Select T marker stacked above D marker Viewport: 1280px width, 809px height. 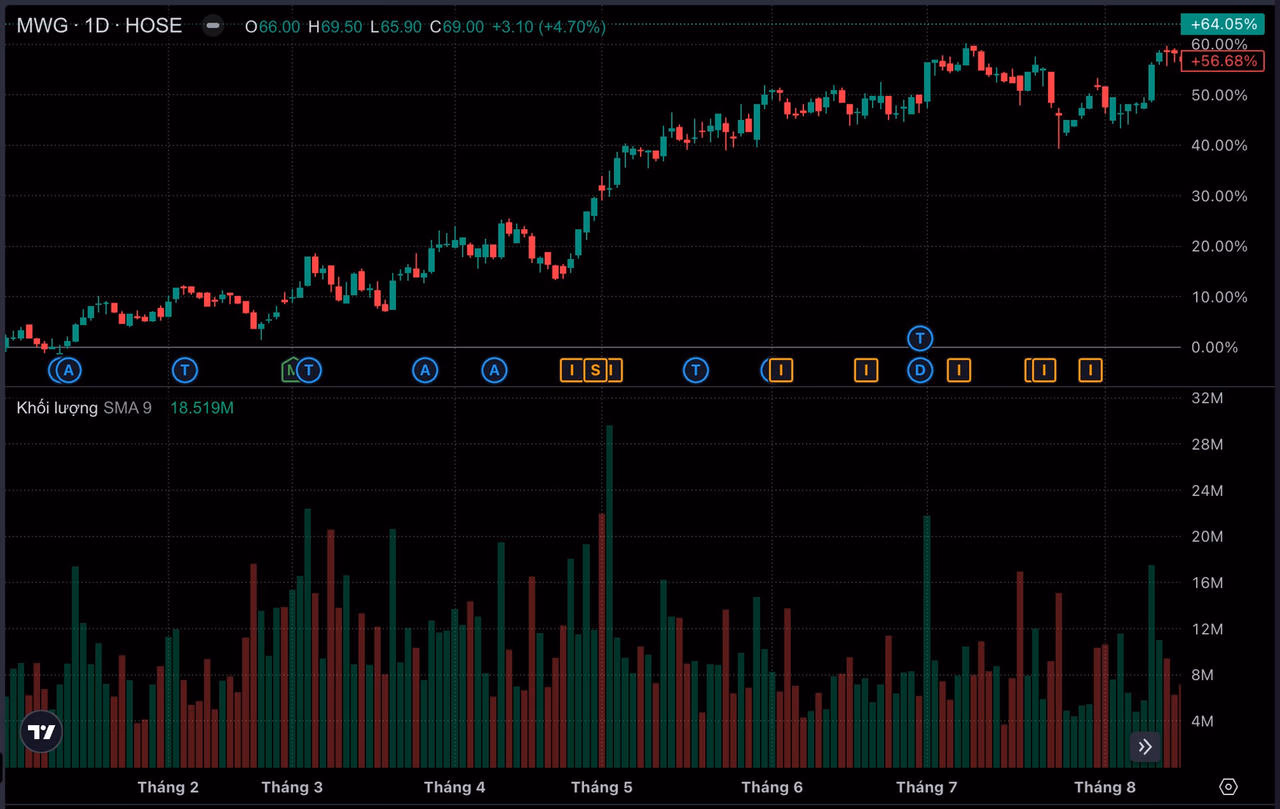click(x=920, y=338)
